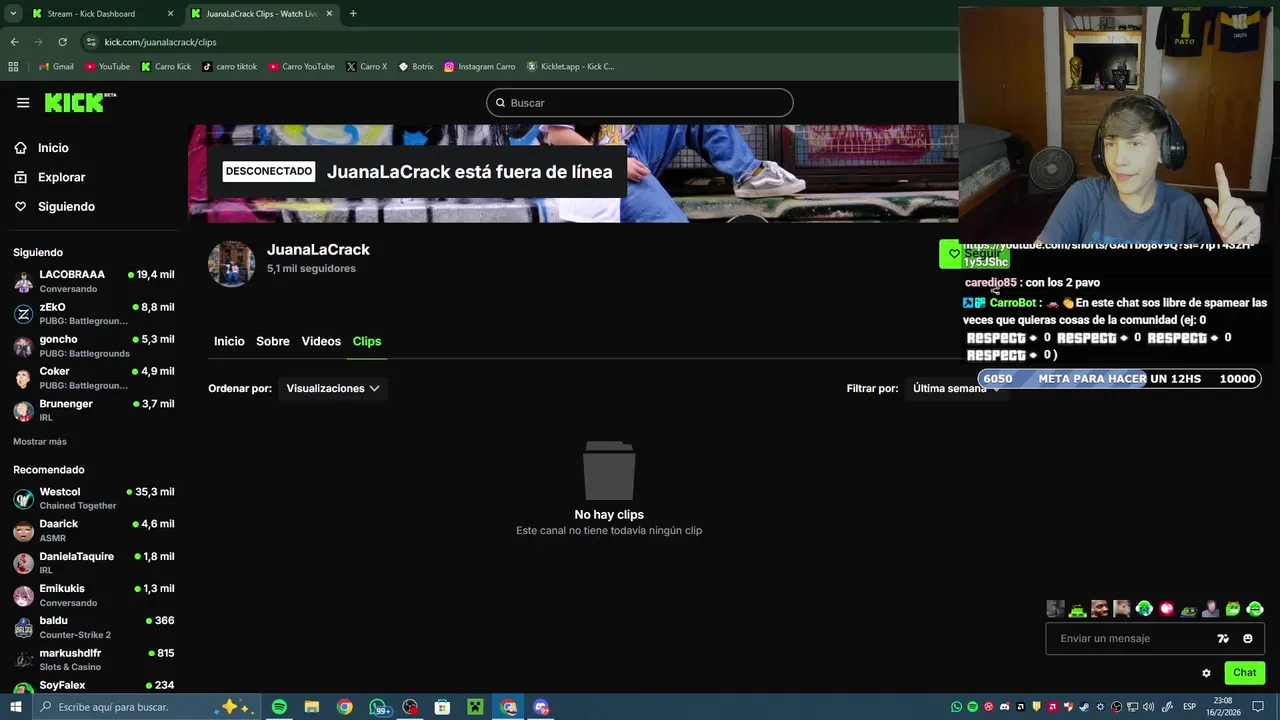Open the tab search dropdown arrow
This screenshot has width=1280, height=720.
click(x=13, y=14)
